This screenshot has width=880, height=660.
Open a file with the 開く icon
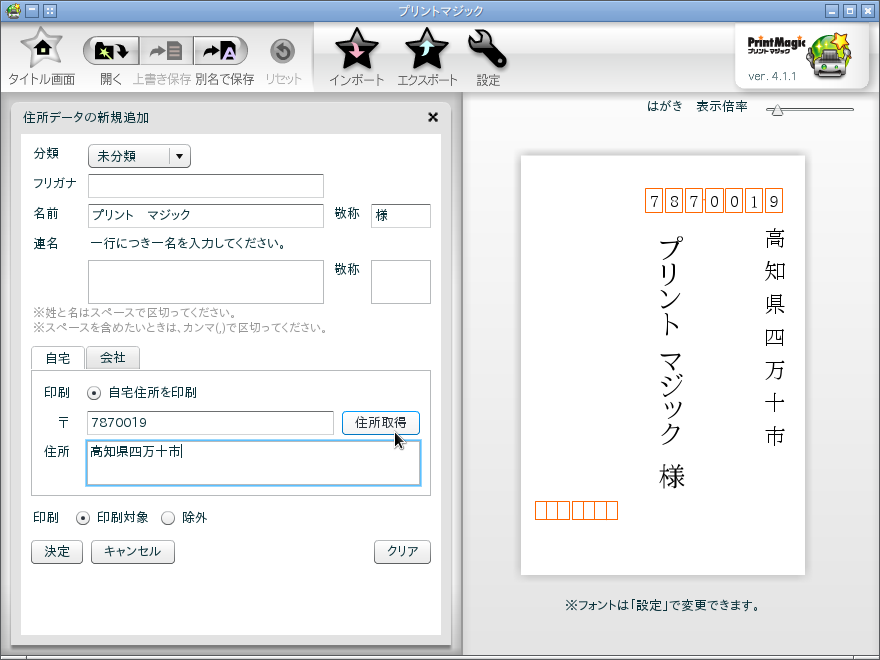click(111, 52)
